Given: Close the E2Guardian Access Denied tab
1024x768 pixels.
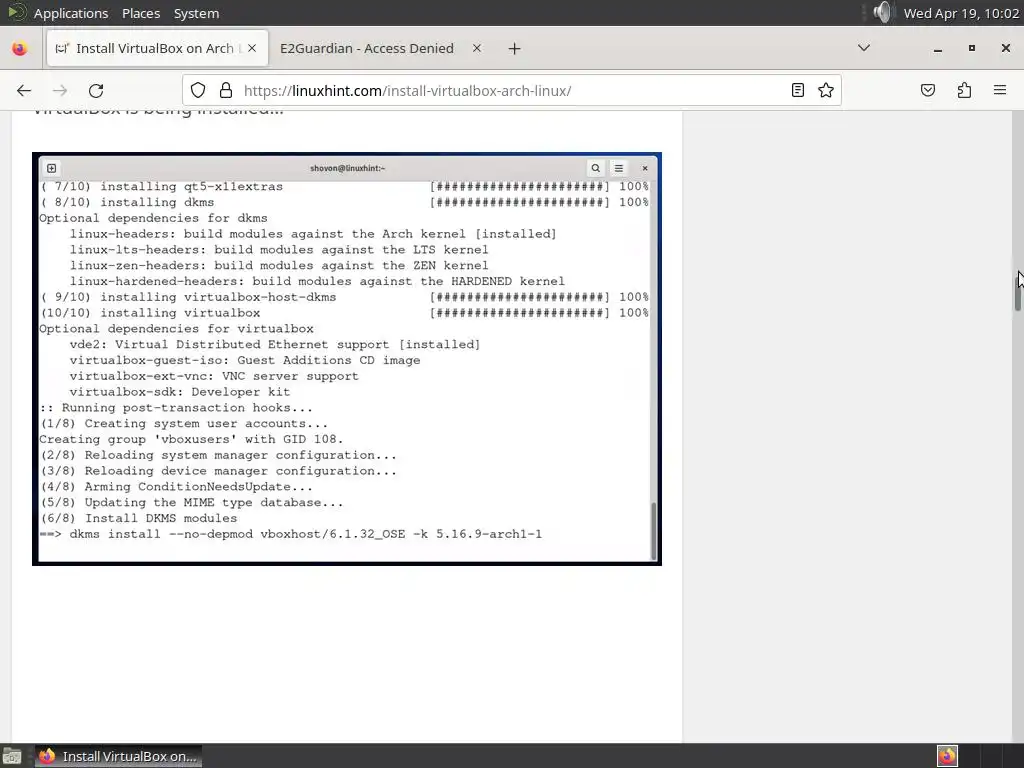Looking at the screenshot, I should 477,48.
